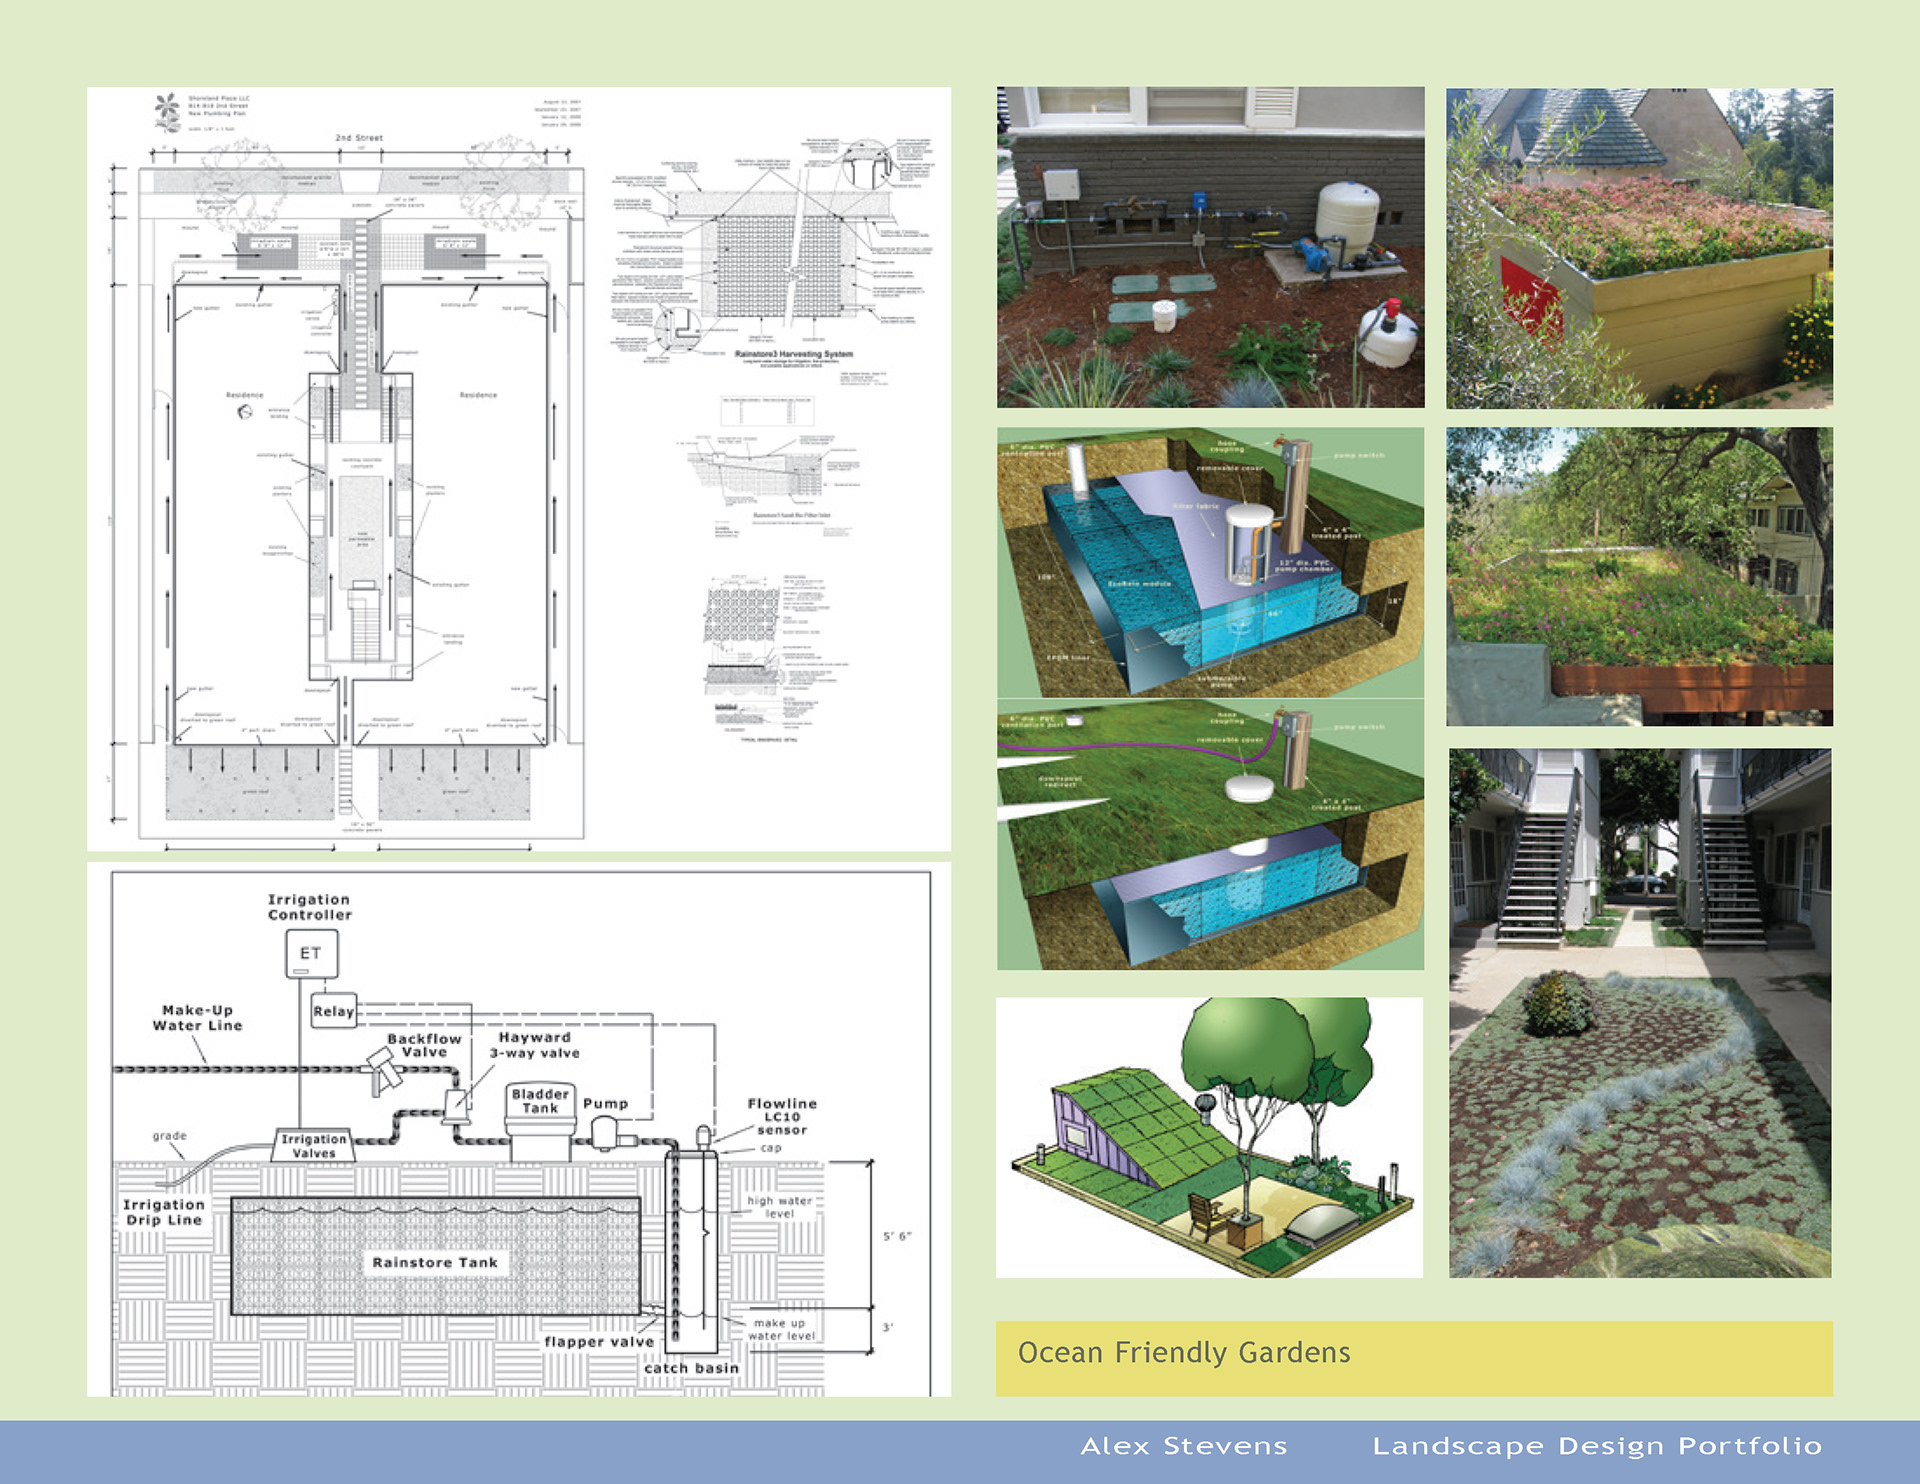Click the ET irrigation controller box
The height and width of the screenshot is (1484, 1920).
click(x=311, y=953)
